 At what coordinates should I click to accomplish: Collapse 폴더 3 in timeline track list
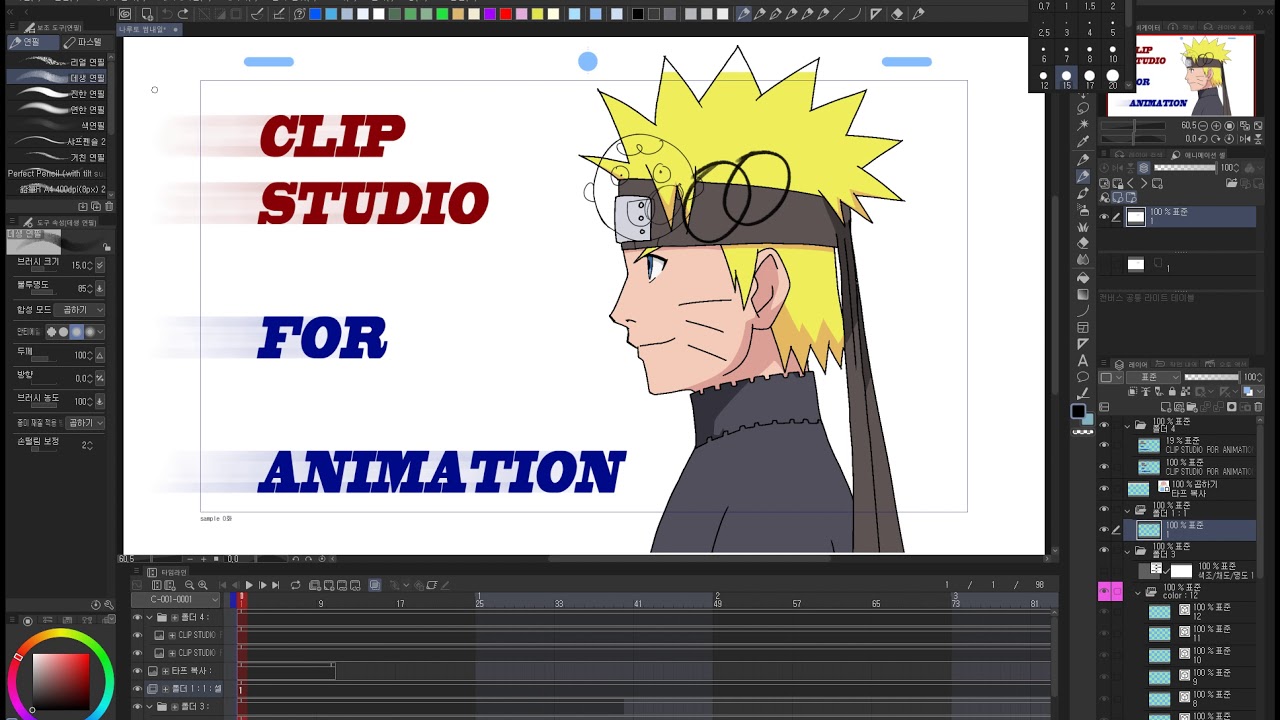150,707
